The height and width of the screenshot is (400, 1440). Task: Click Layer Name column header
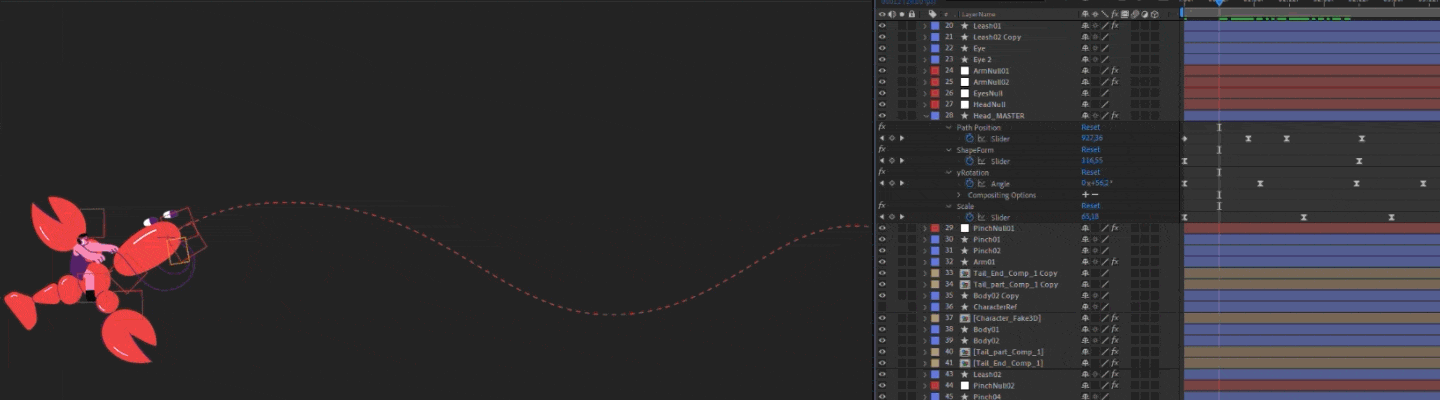tap(979, 14)
